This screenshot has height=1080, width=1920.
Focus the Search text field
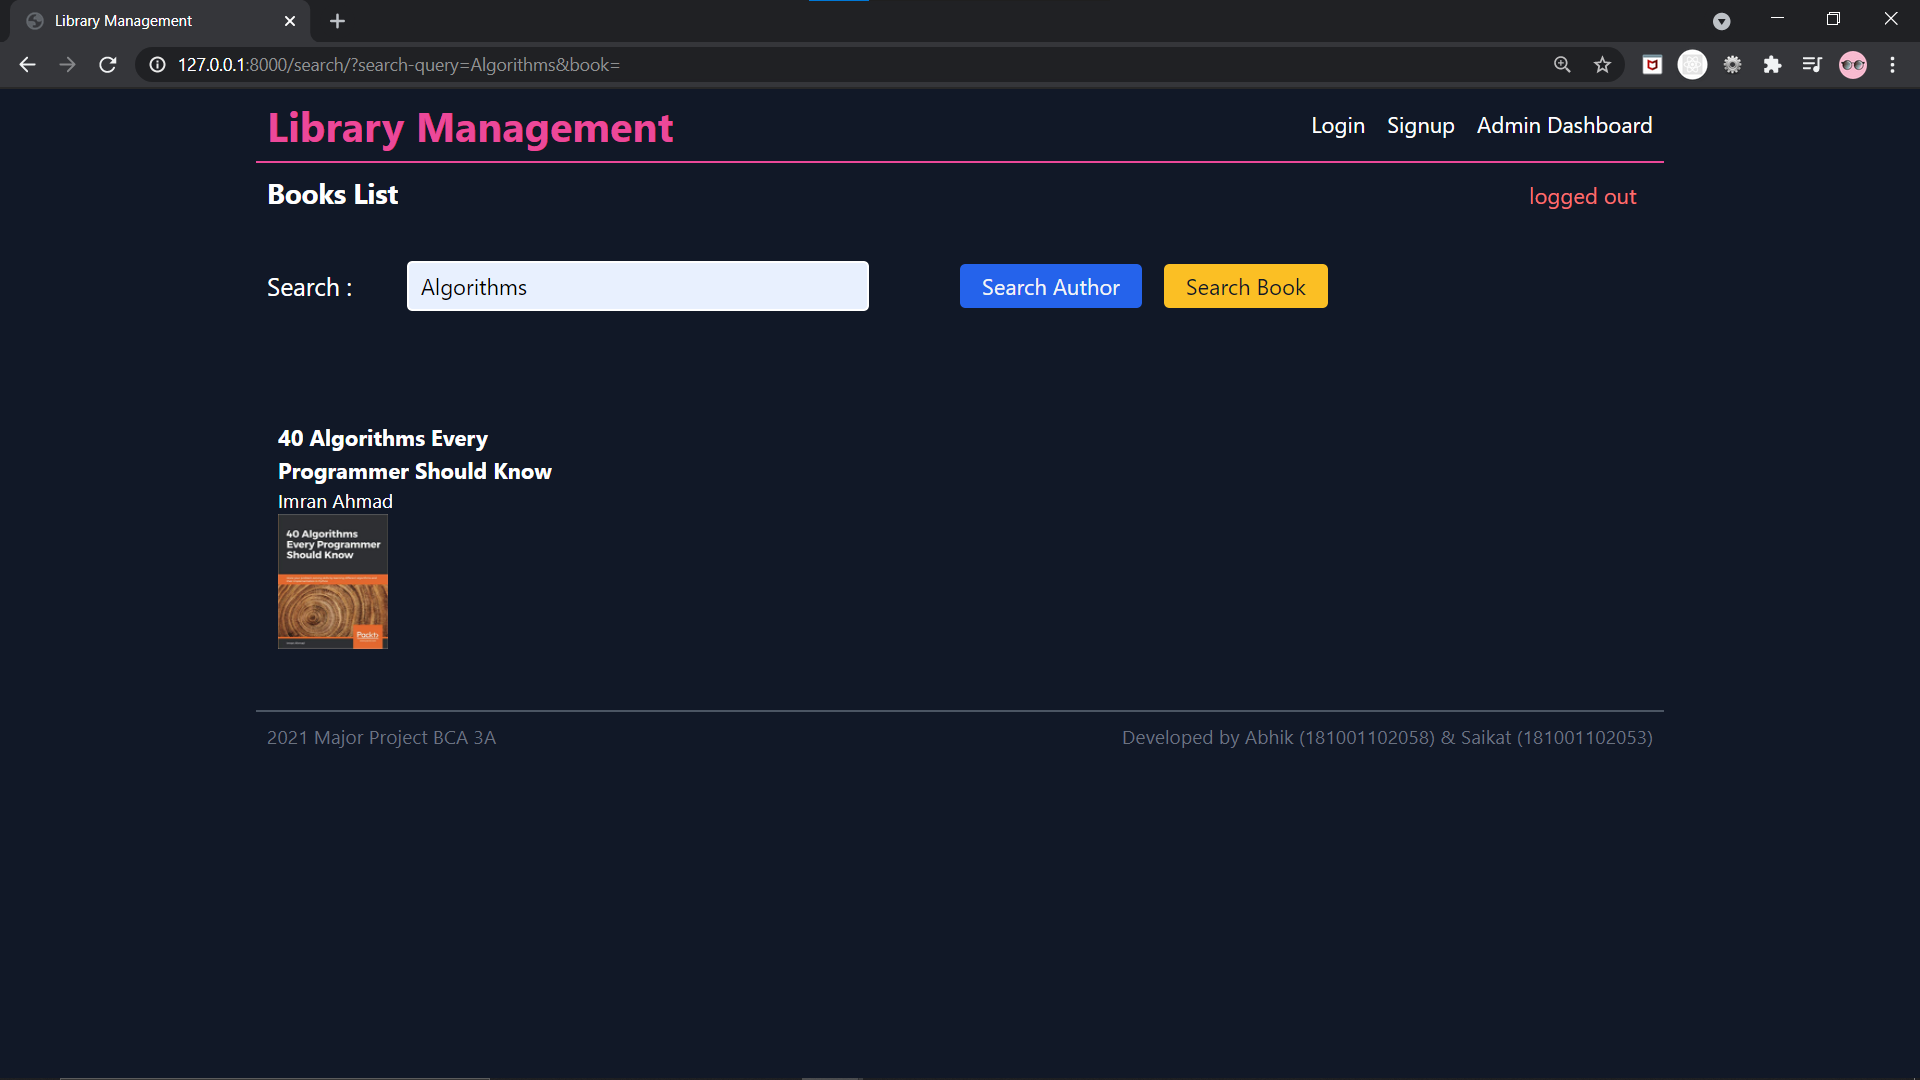[x=637, y=287]
